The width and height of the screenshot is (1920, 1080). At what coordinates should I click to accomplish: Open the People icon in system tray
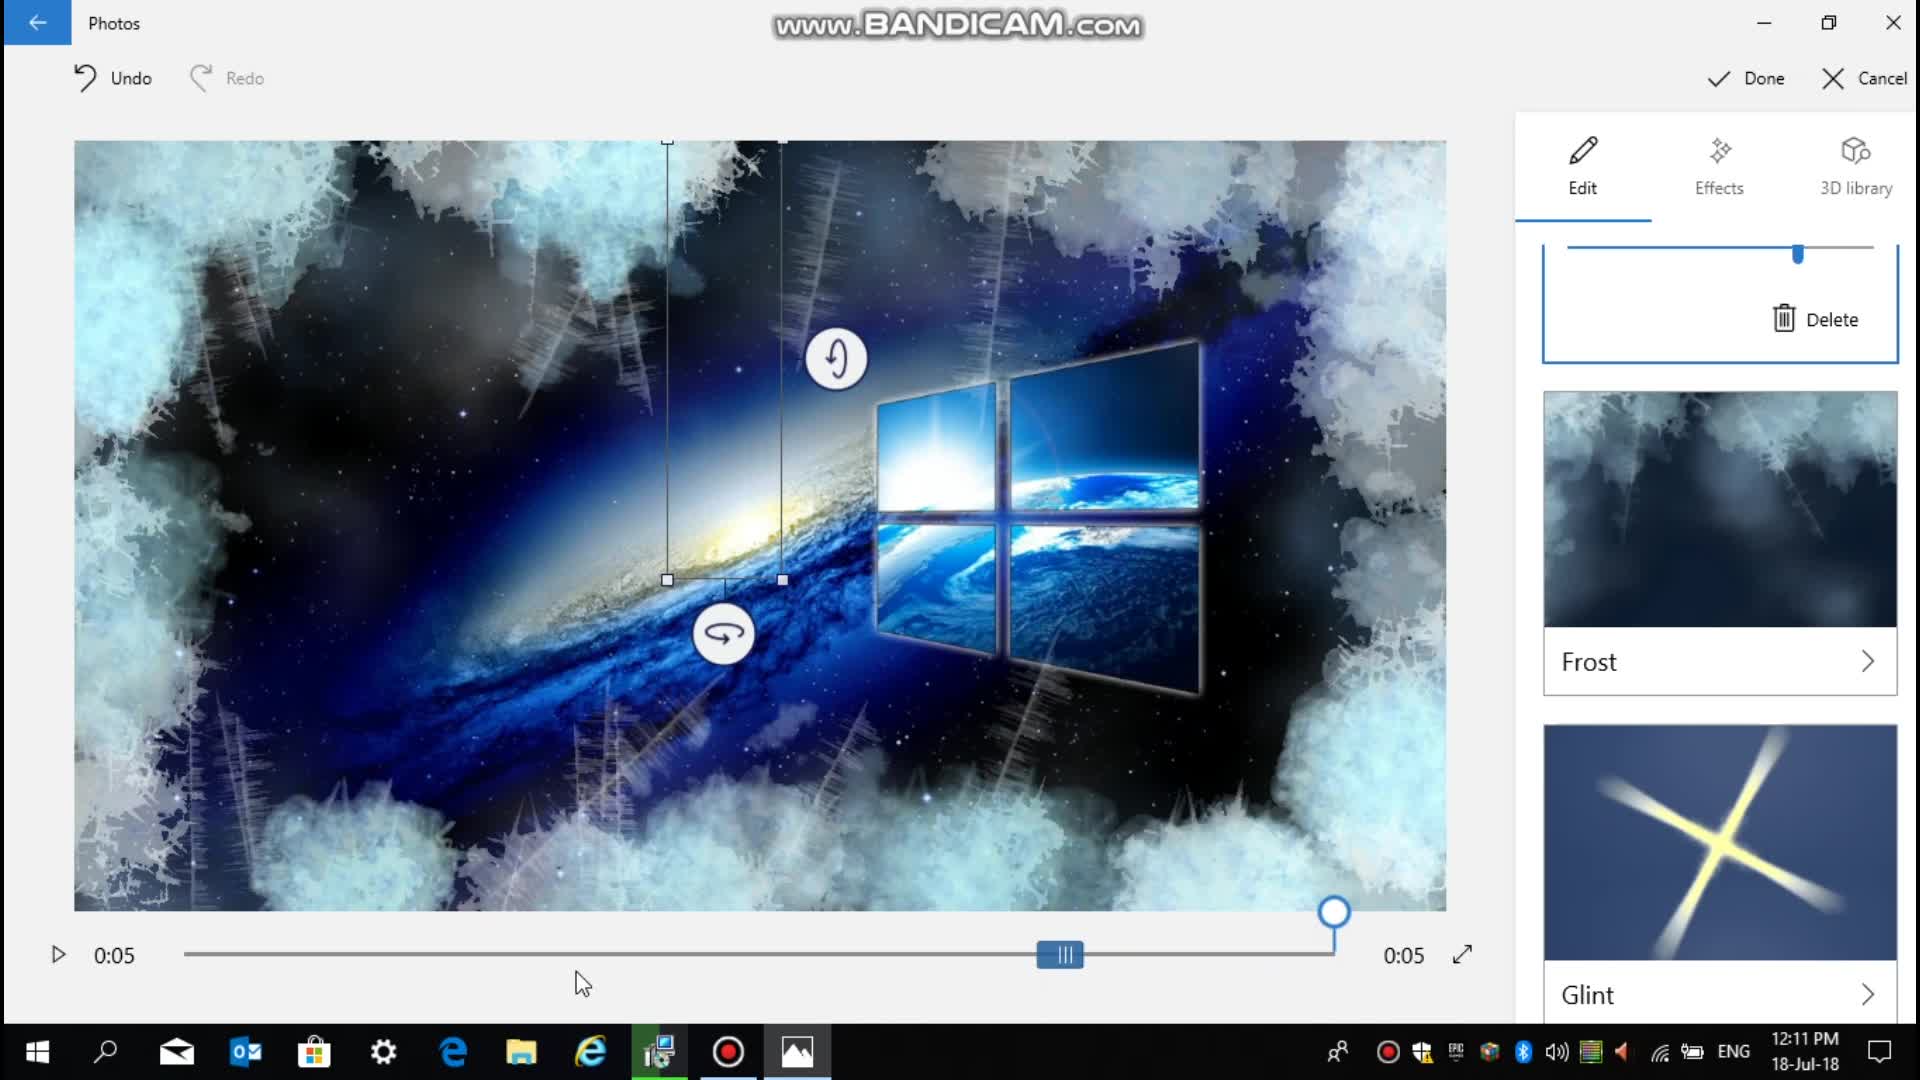[1337, 1052]
